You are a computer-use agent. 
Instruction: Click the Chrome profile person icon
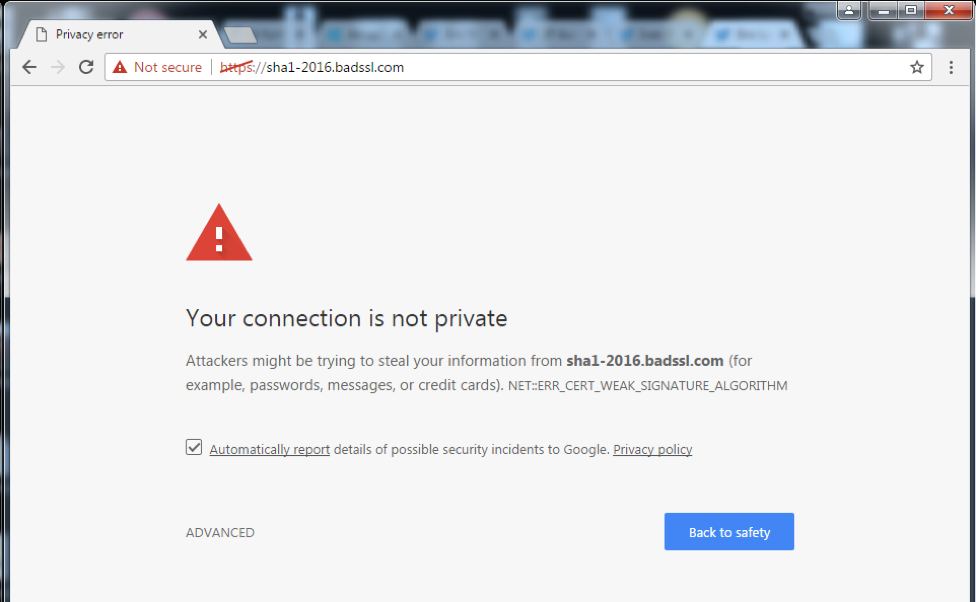[848, 10]
